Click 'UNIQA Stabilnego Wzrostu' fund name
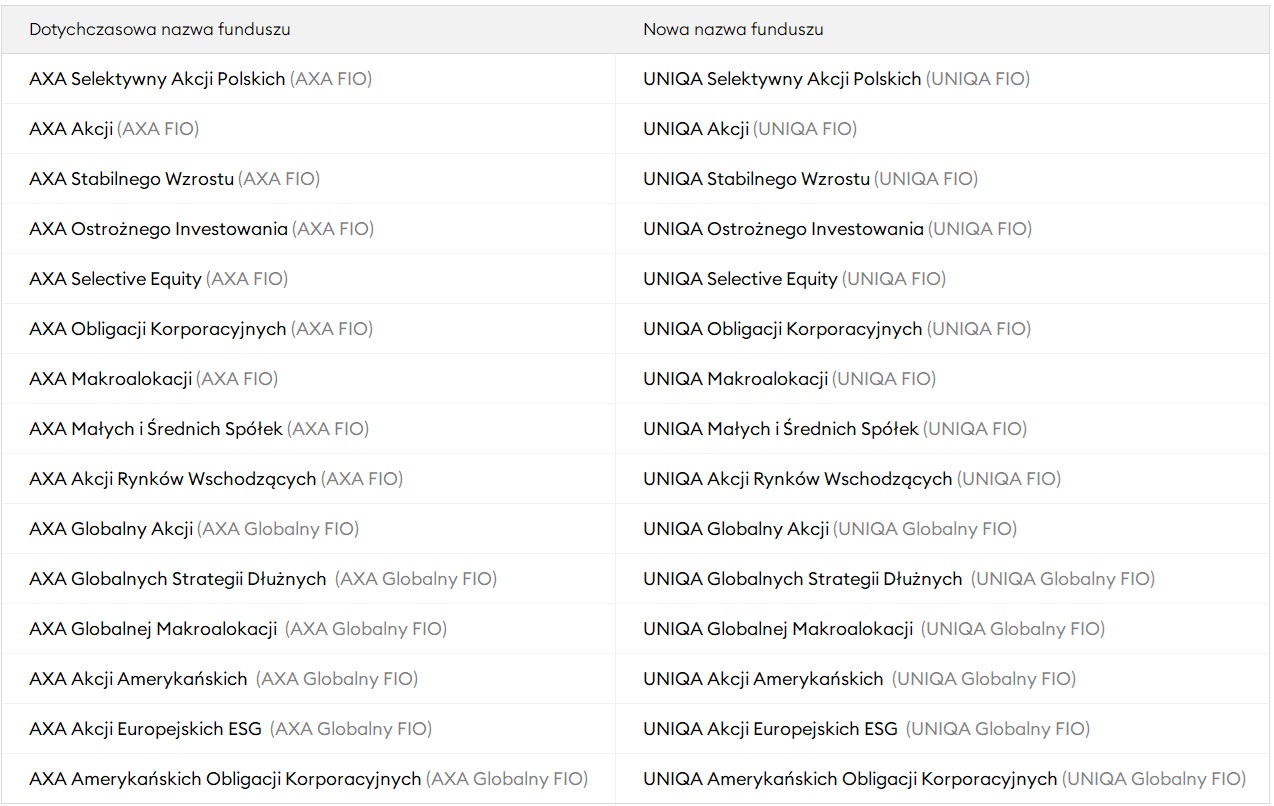1274x806 pixels. coord(757,179)
